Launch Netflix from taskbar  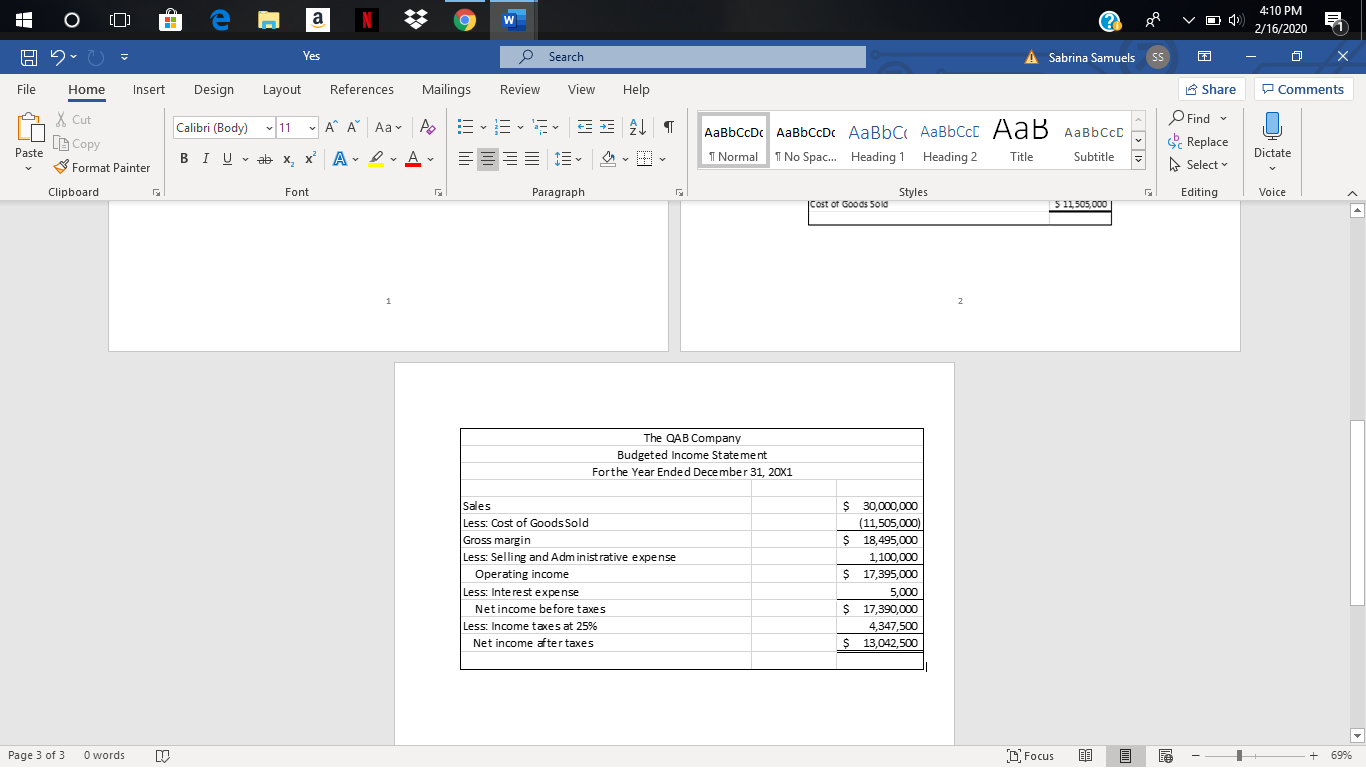[367, 19]
